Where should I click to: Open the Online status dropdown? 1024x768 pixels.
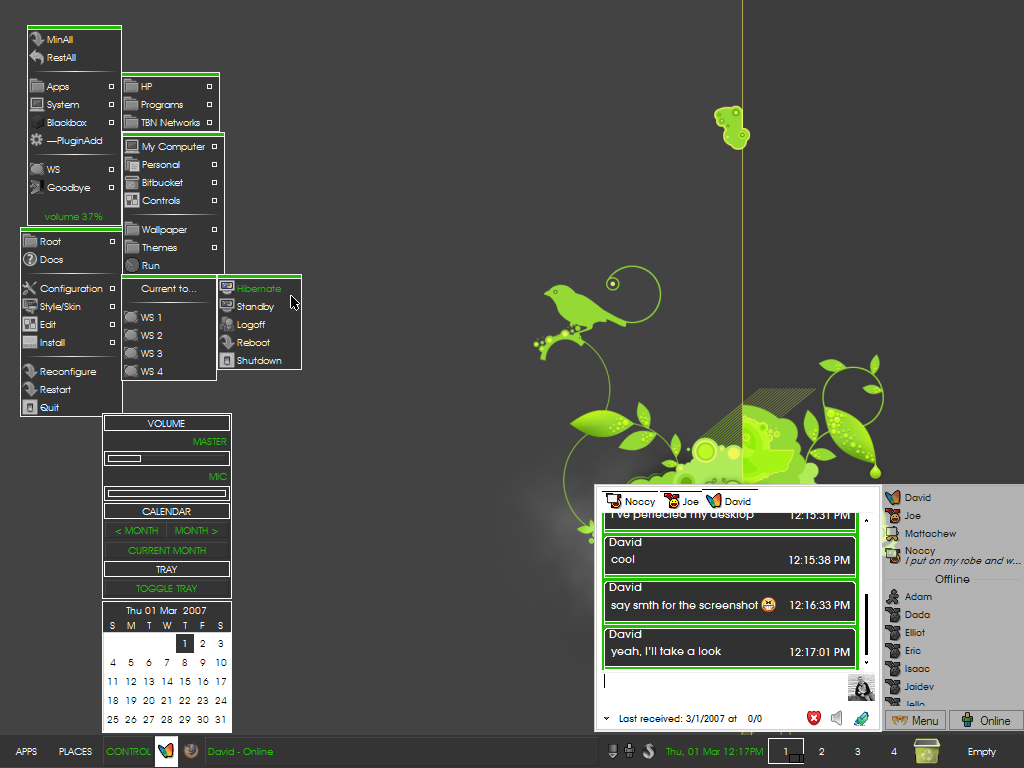point(986,720)
